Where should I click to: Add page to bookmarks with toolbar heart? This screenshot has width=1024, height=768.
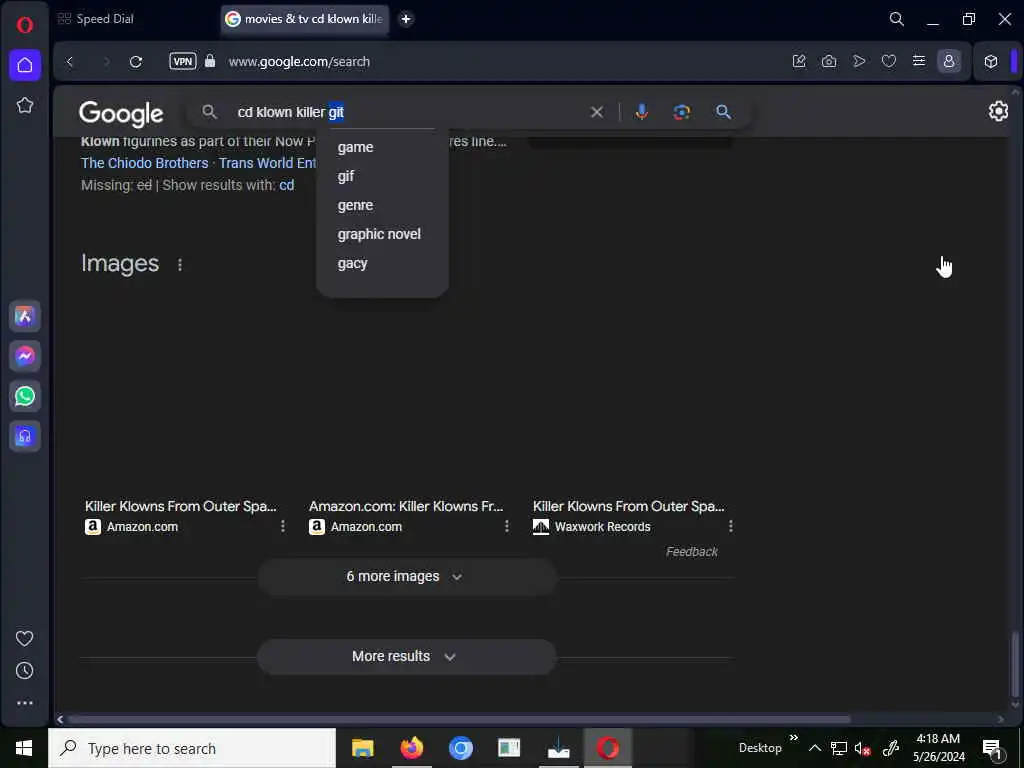point(889,61)
